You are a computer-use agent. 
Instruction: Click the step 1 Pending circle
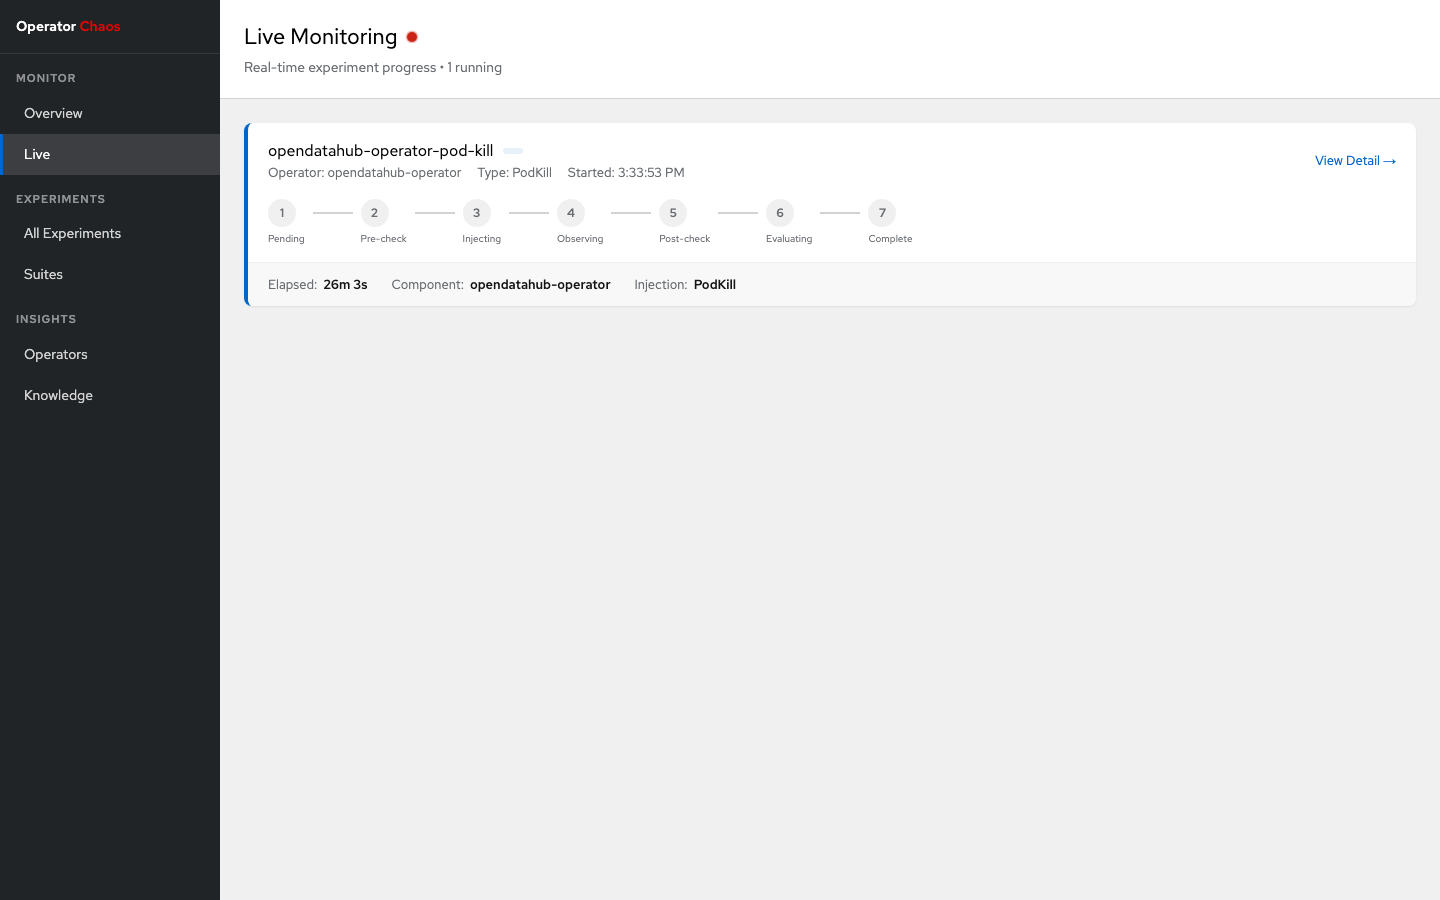282,213
